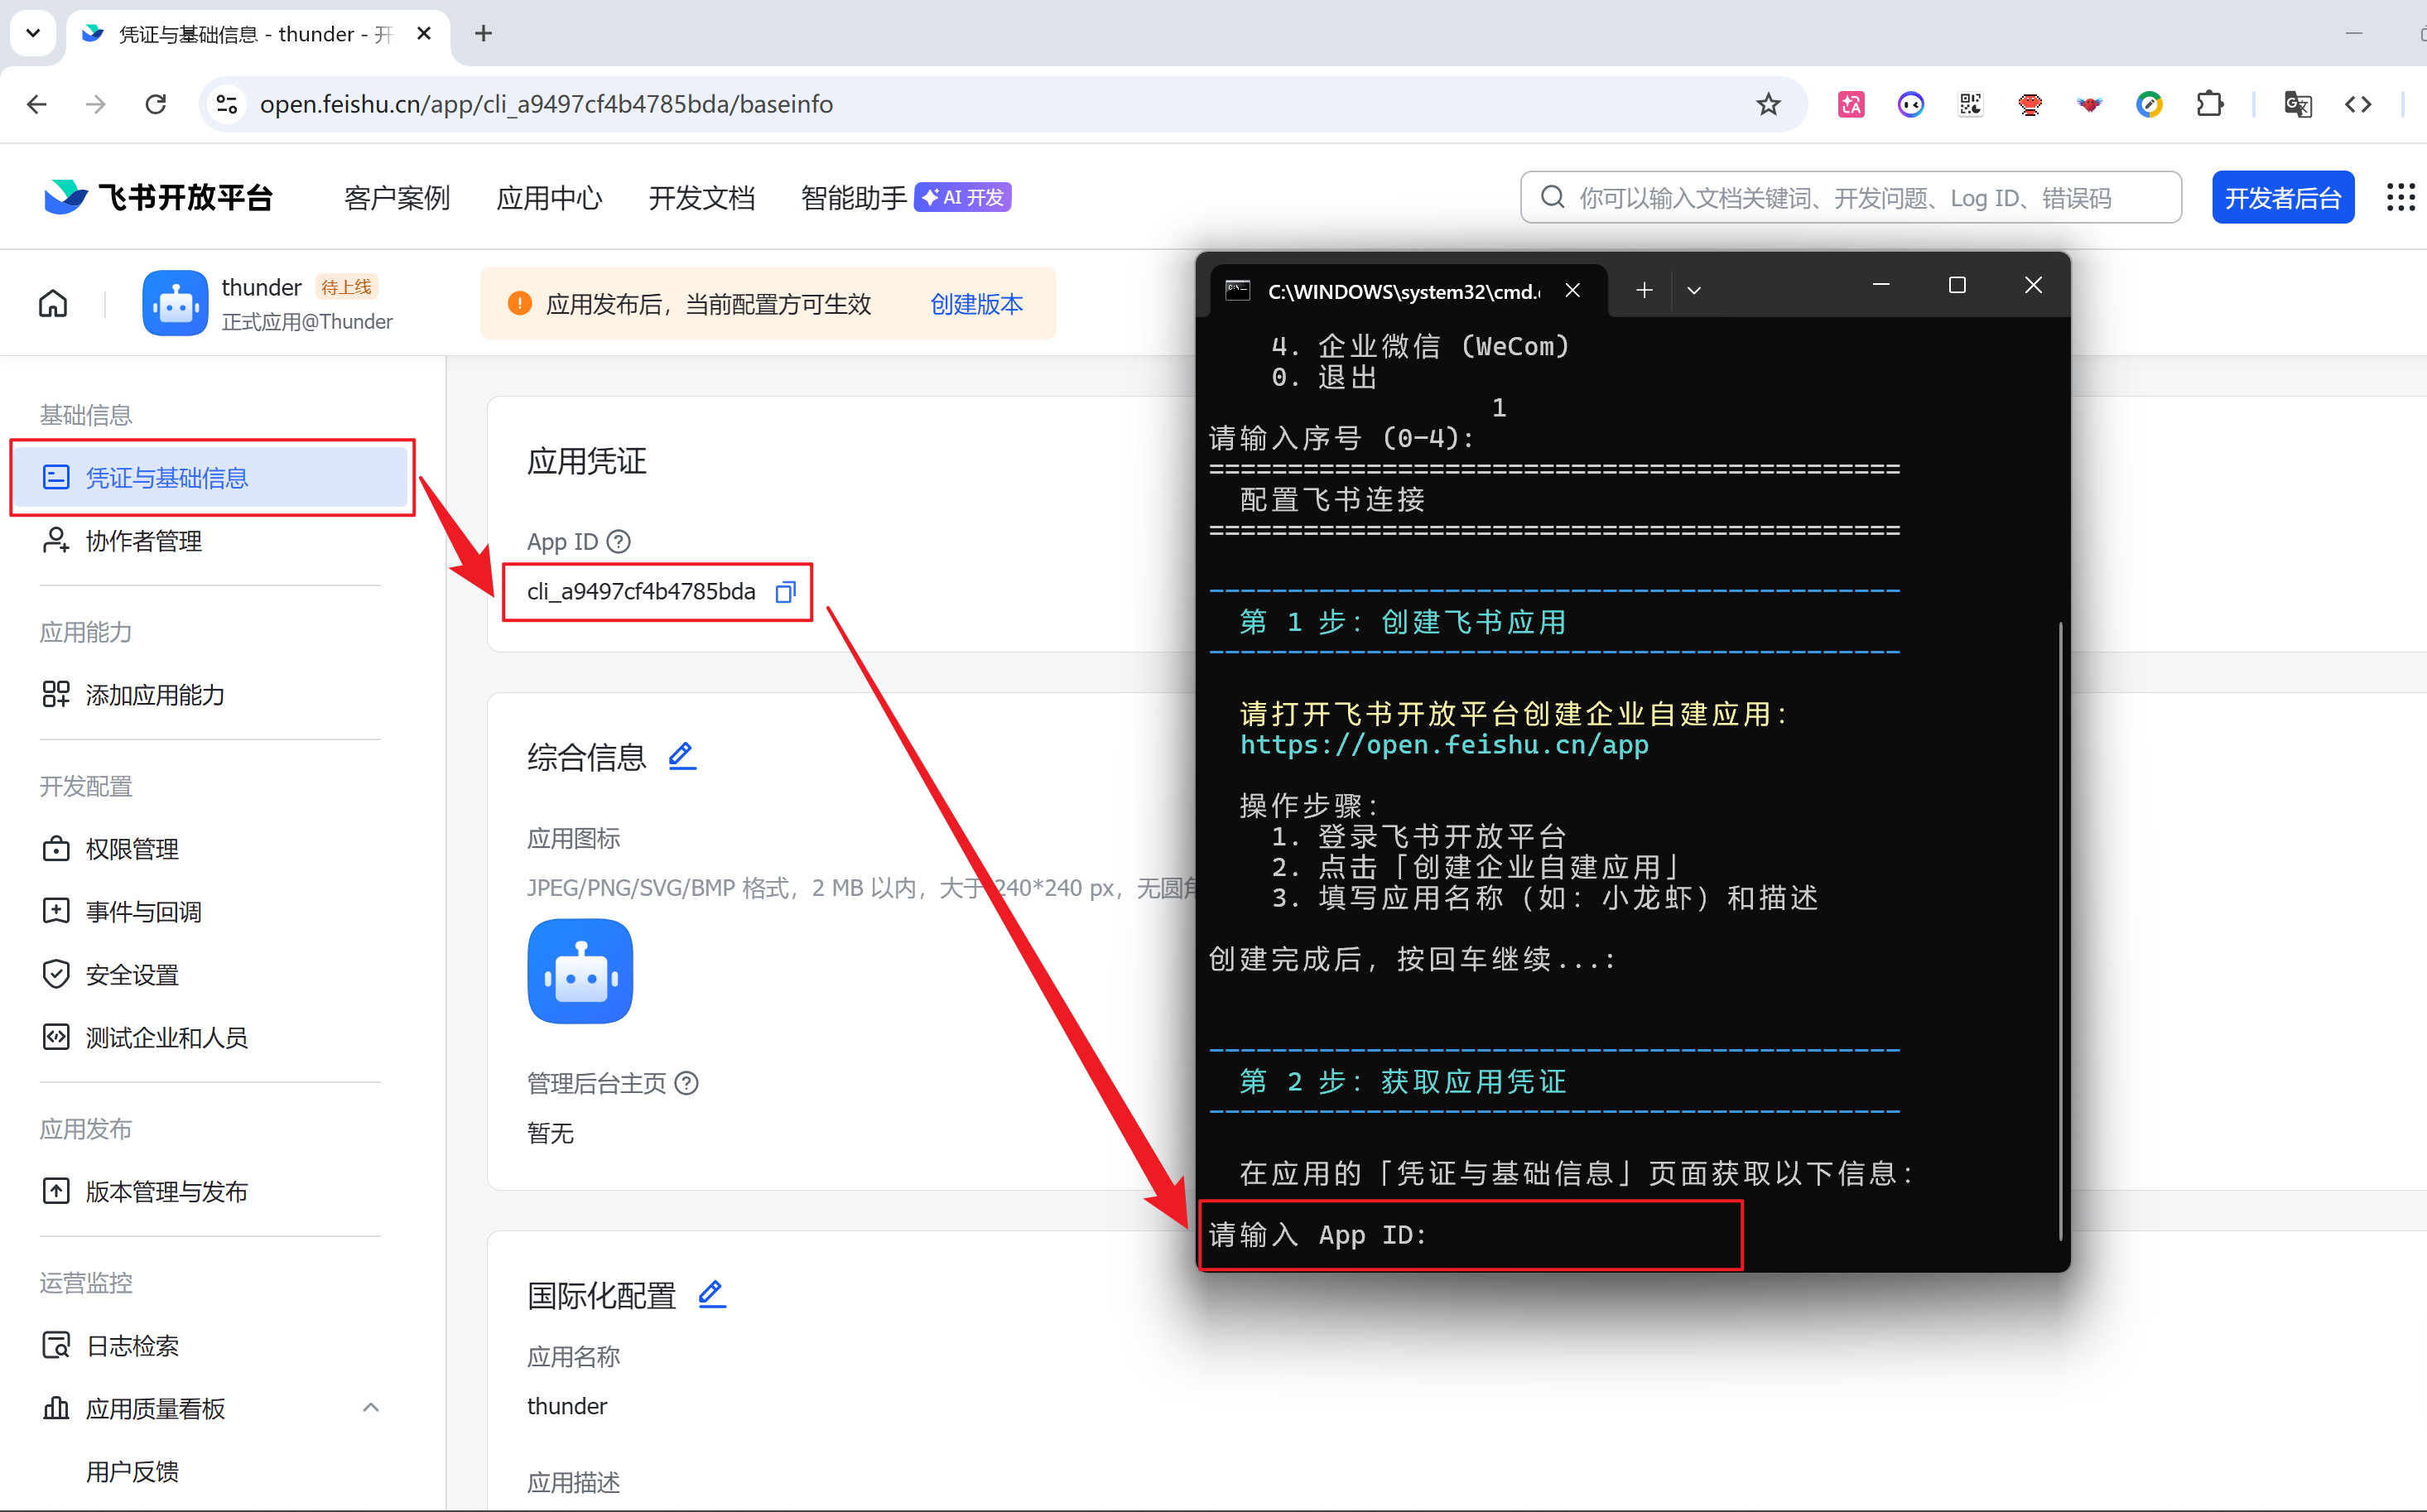Image resolution: width=2427 pixels, height=1512 pixels.
Task: Focus the documentation search box
Action: coord(1850,198)
